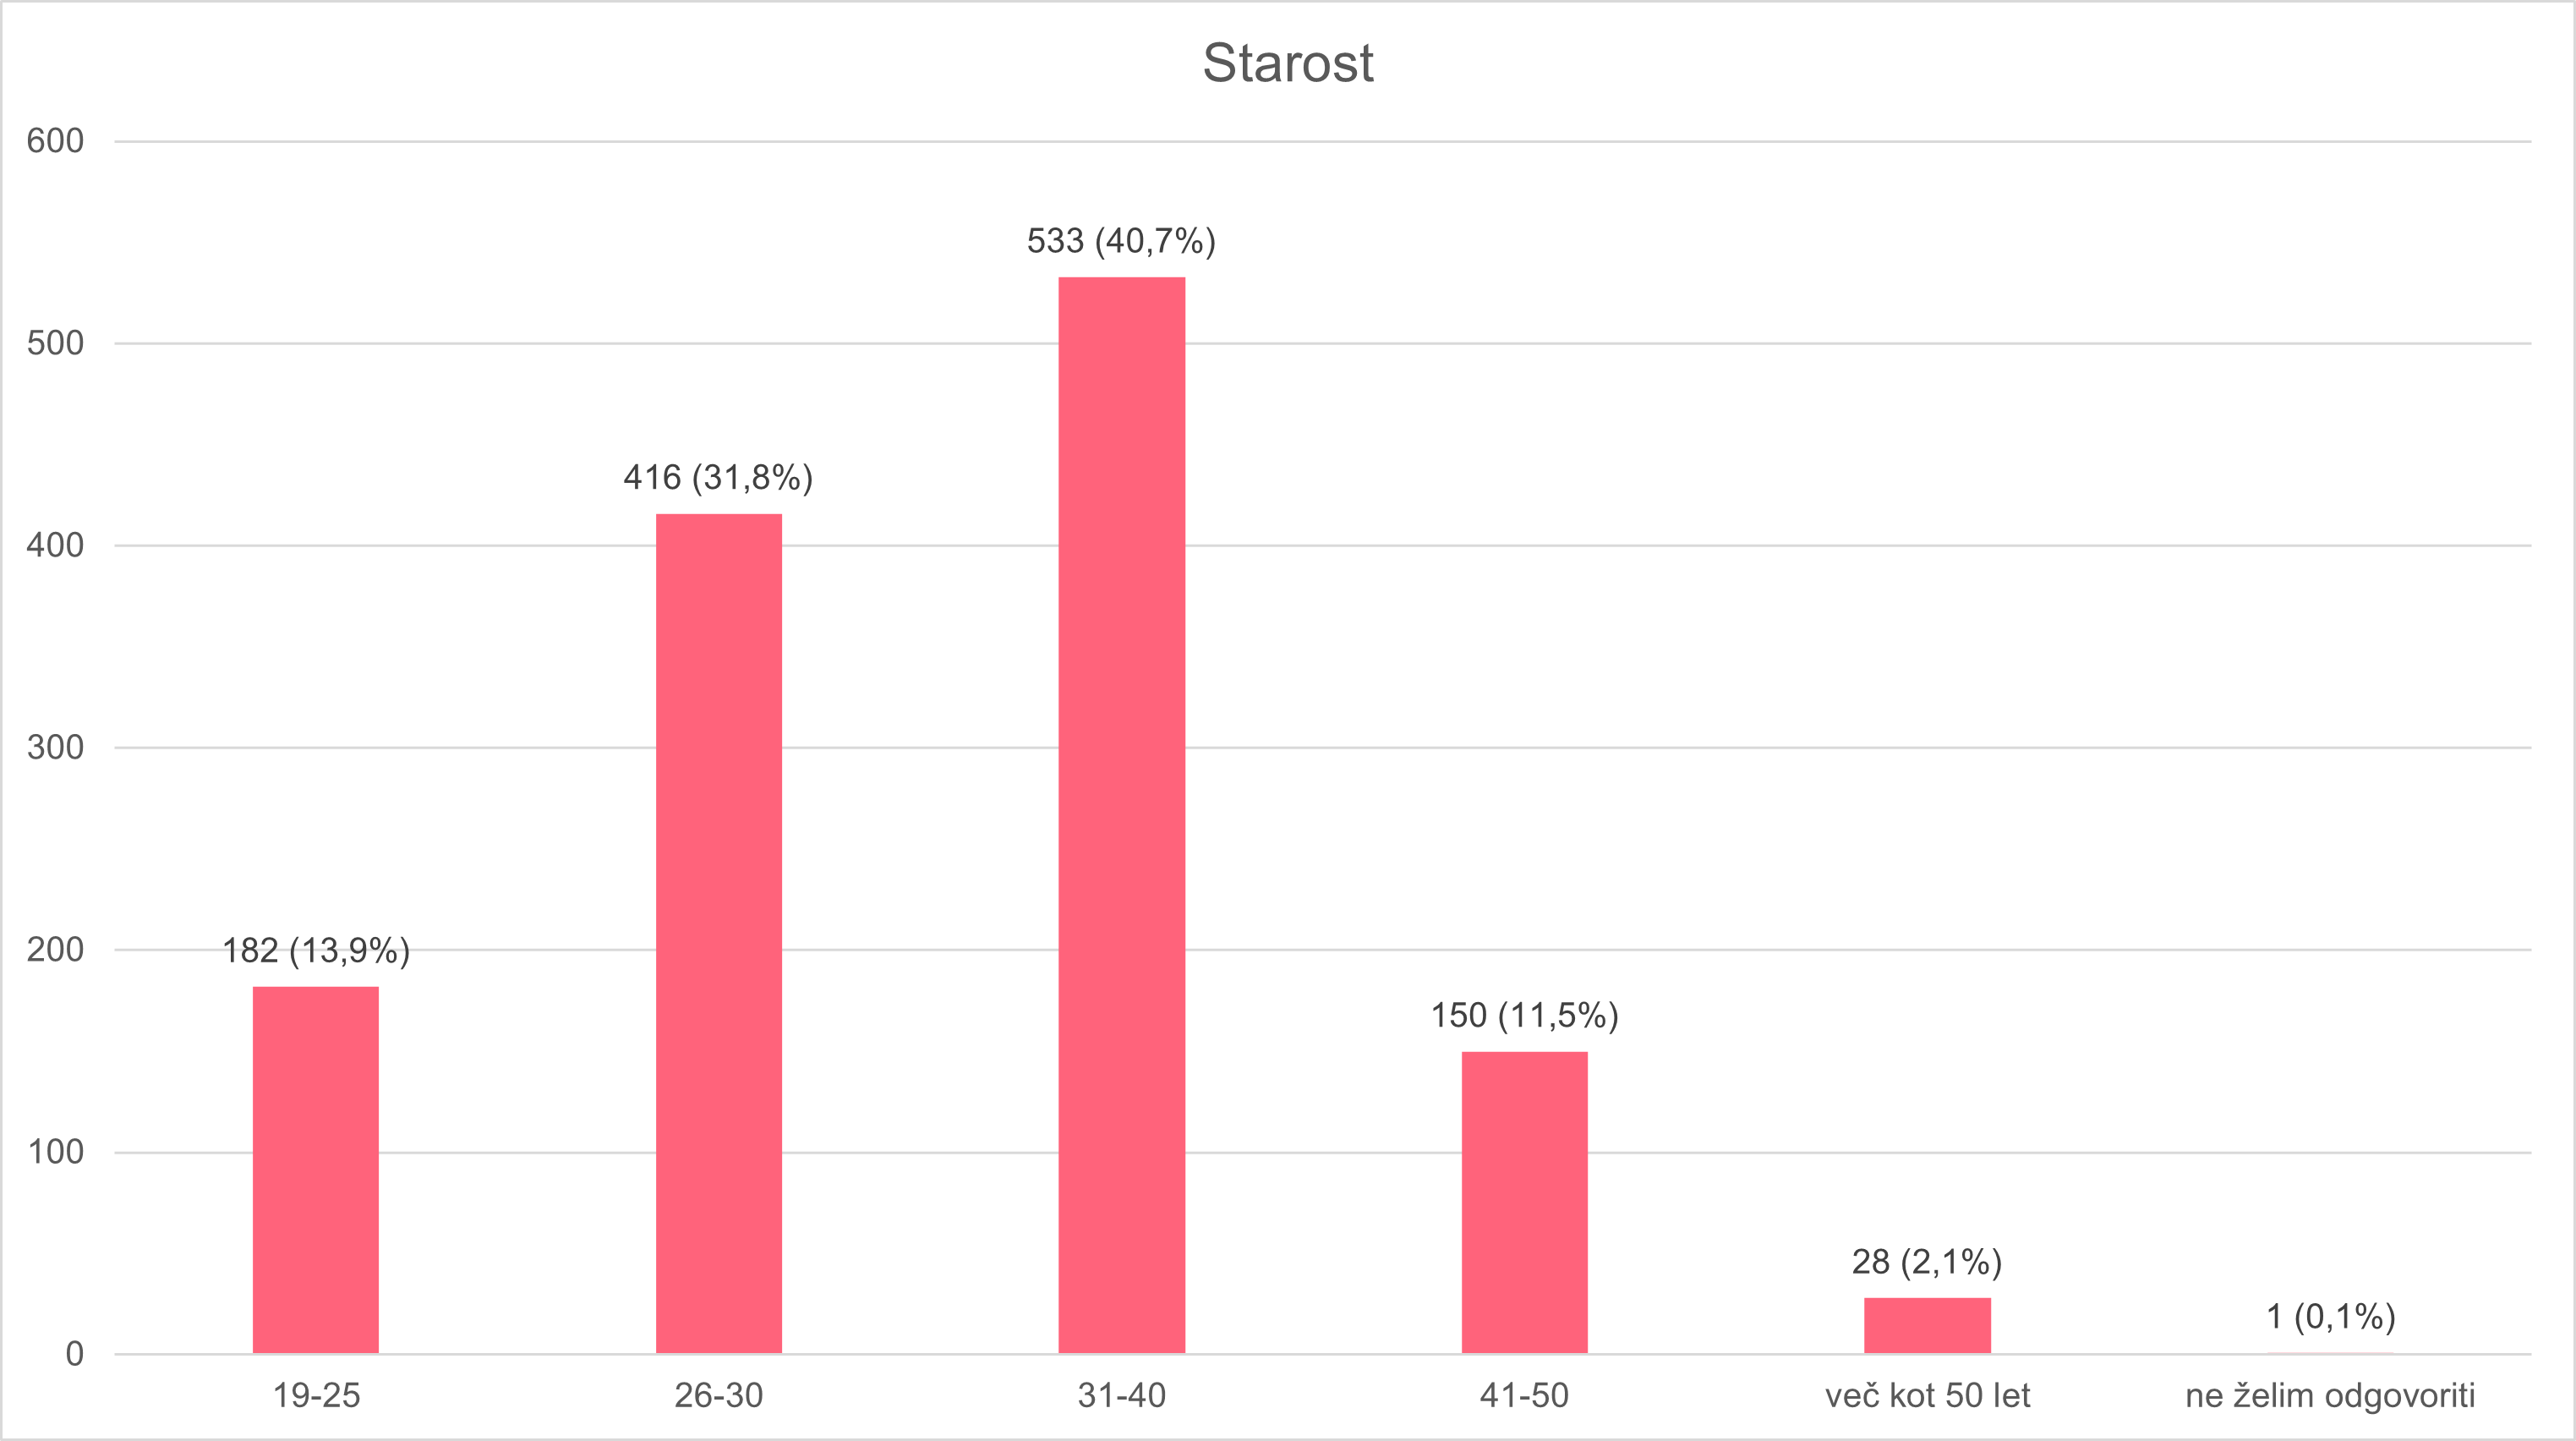Click the "31-40" category axis label
The width and height of the screenshot is (2576, 1441).
[x=1121, y=1395]
